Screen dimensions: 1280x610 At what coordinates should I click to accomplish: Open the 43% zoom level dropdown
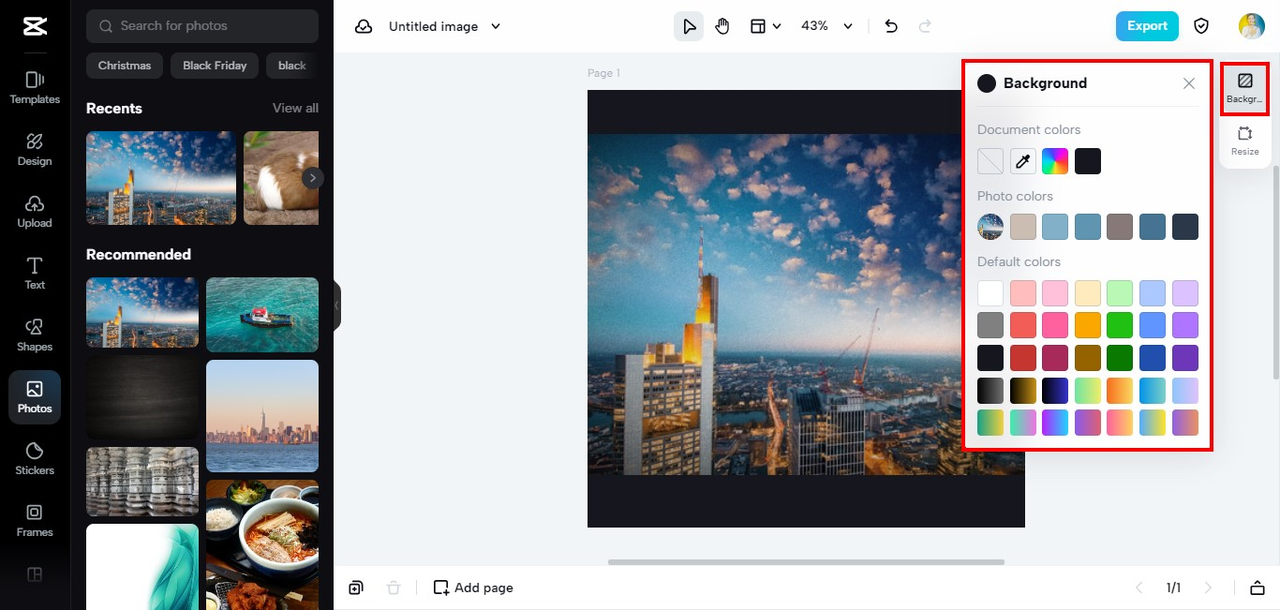tap(827, 26)
